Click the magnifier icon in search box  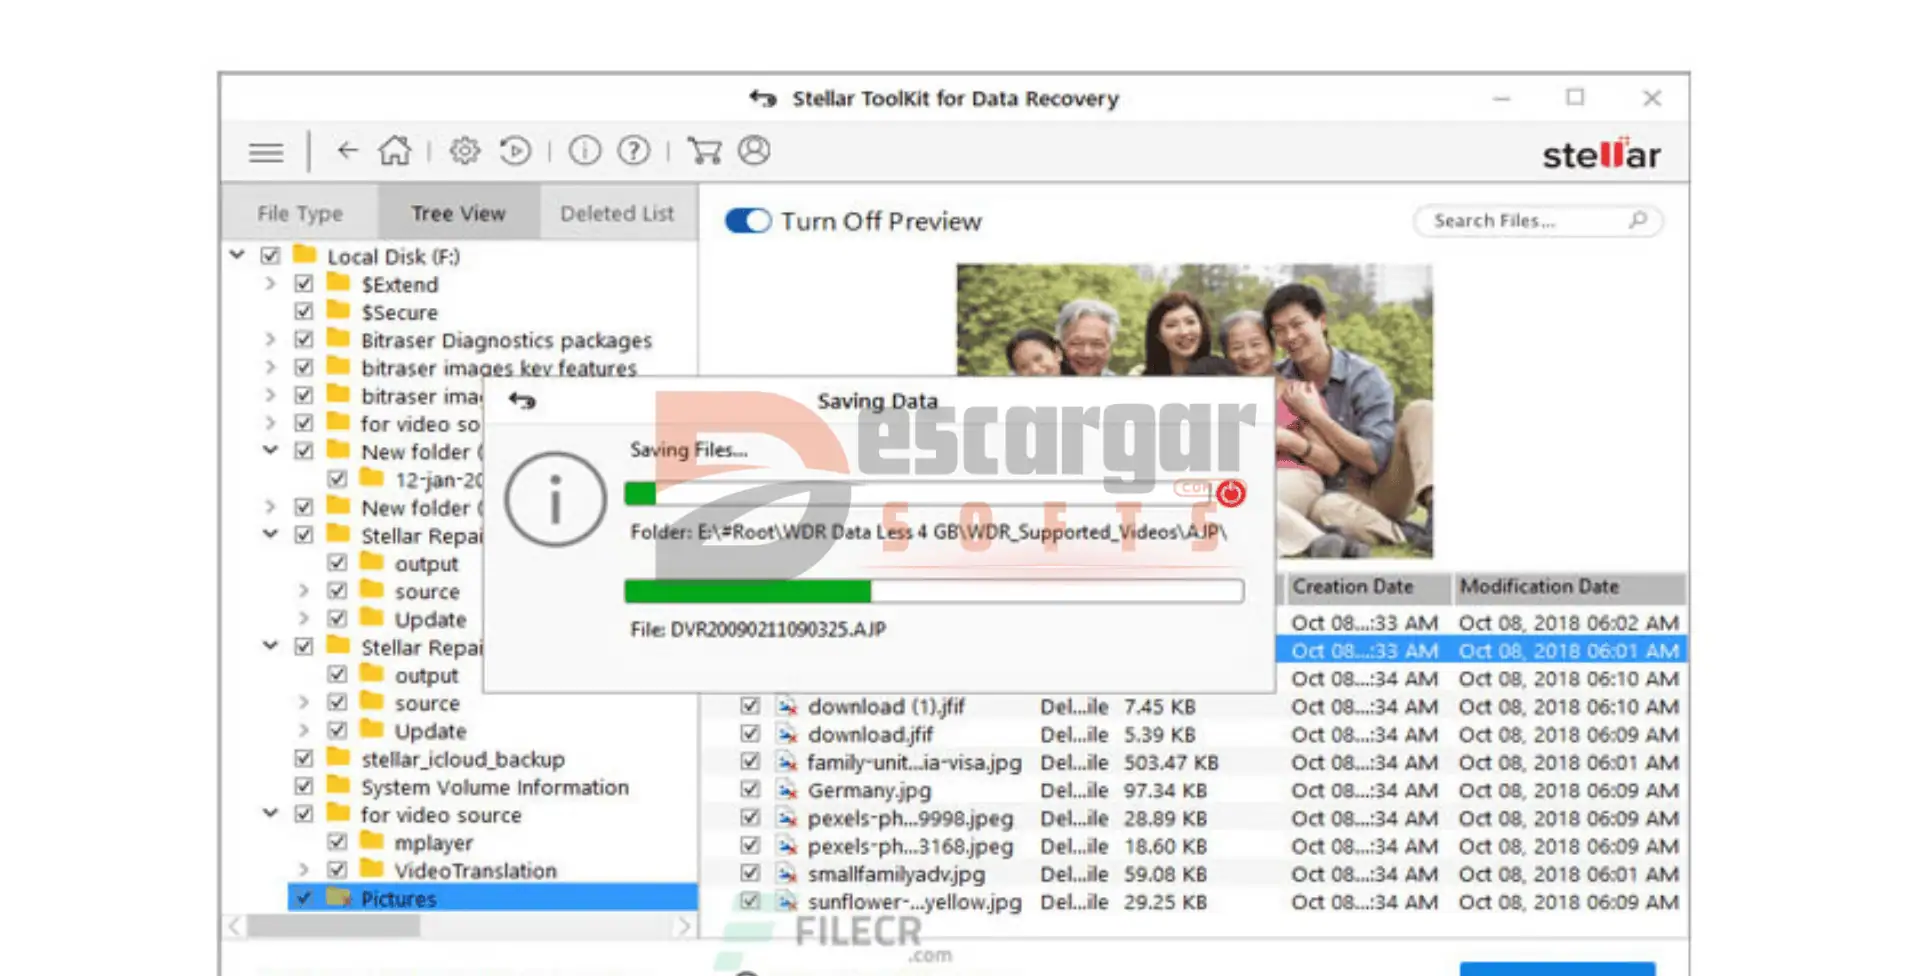pyautogui.click(x=1637, y=220)
